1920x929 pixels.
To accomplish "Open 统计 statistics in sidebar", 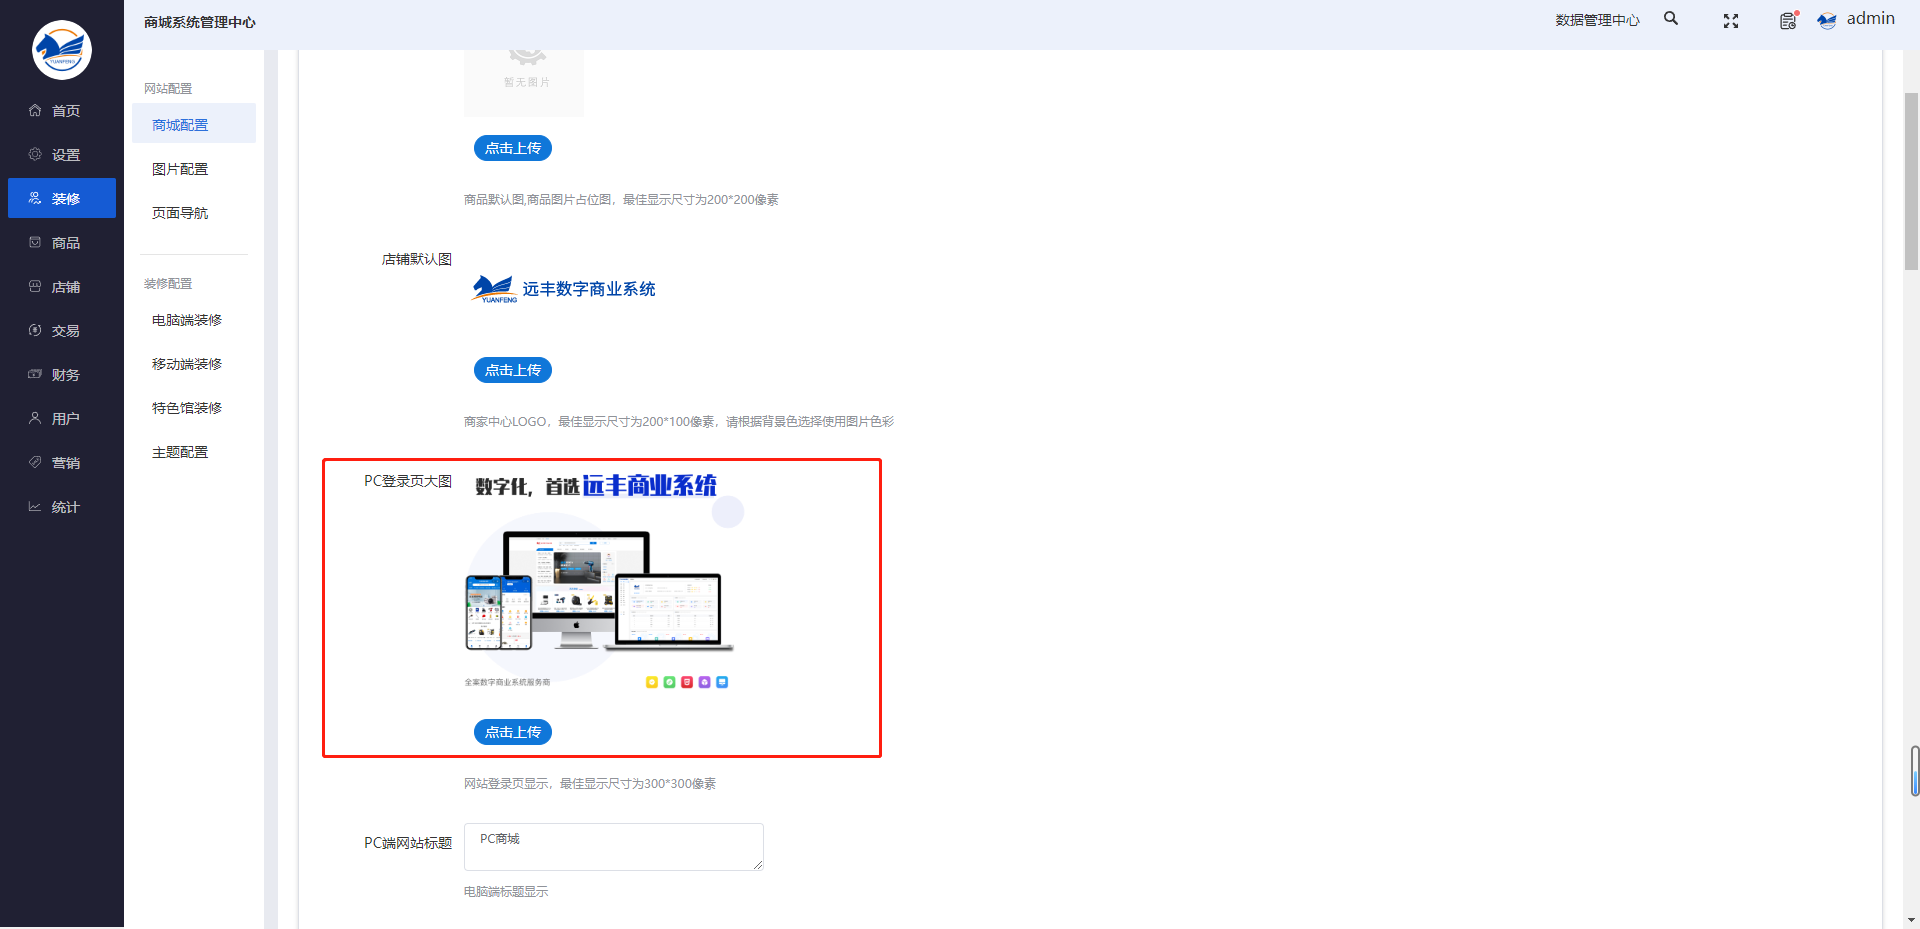I will point(62,507).
